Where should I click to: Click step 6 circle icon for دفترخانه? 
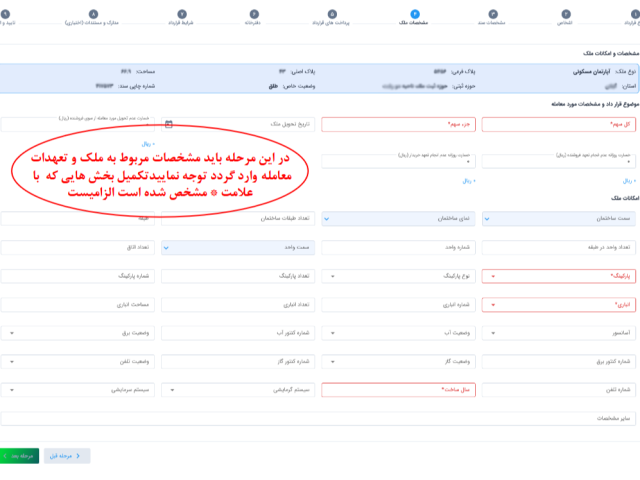tap(253, 13)
